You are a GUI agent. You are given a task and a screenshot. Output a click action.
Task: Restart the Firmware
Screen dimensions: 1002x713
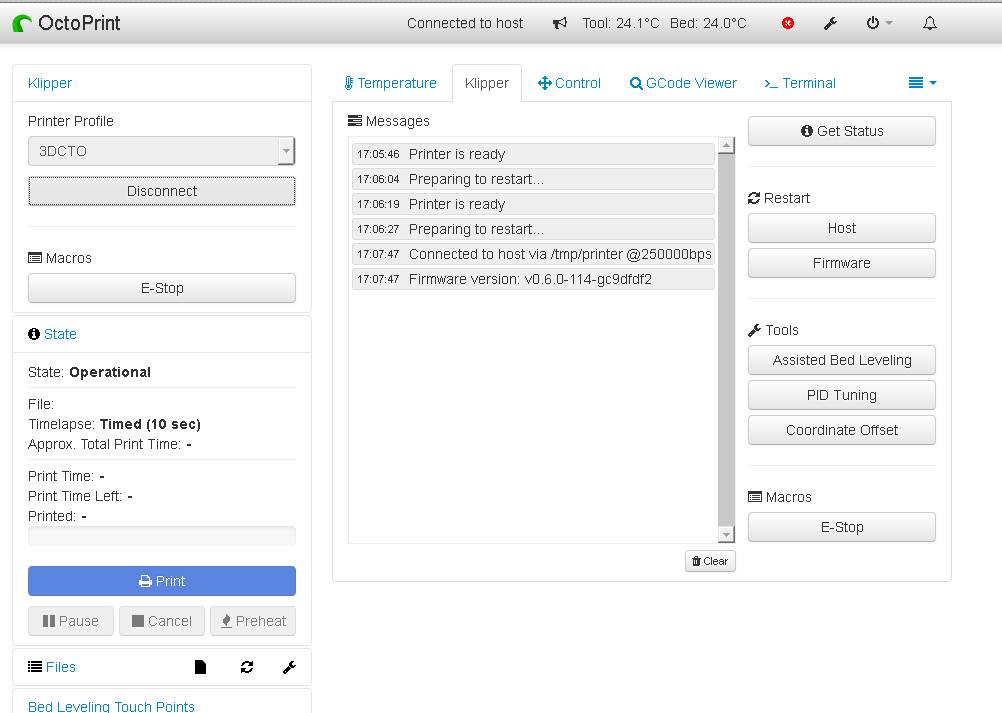(x=842, y=263)
